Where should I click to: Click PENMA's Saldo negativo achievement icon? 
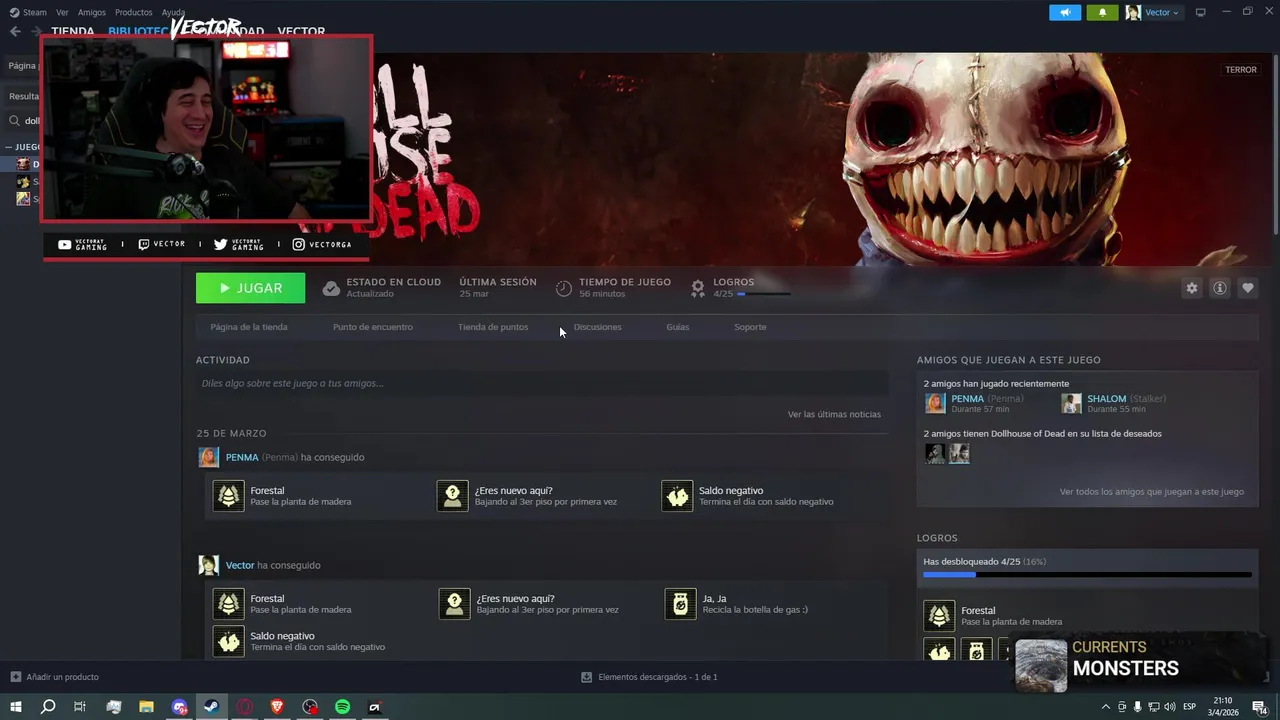(x=677, y=496)
